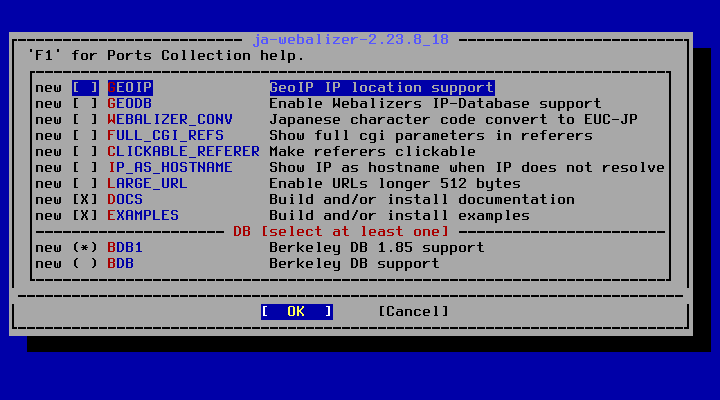Click 'Build and/or install examples' text
The height and width of the screenshot is (400, 720).
coord(400,215)
